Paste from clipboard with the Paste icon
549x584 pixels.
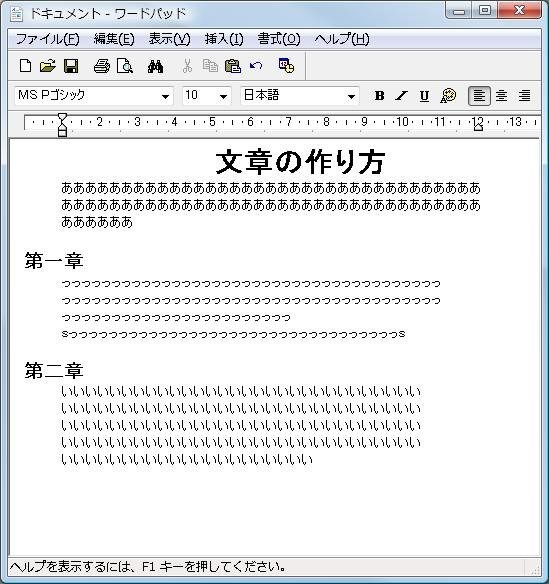point(233,66)
